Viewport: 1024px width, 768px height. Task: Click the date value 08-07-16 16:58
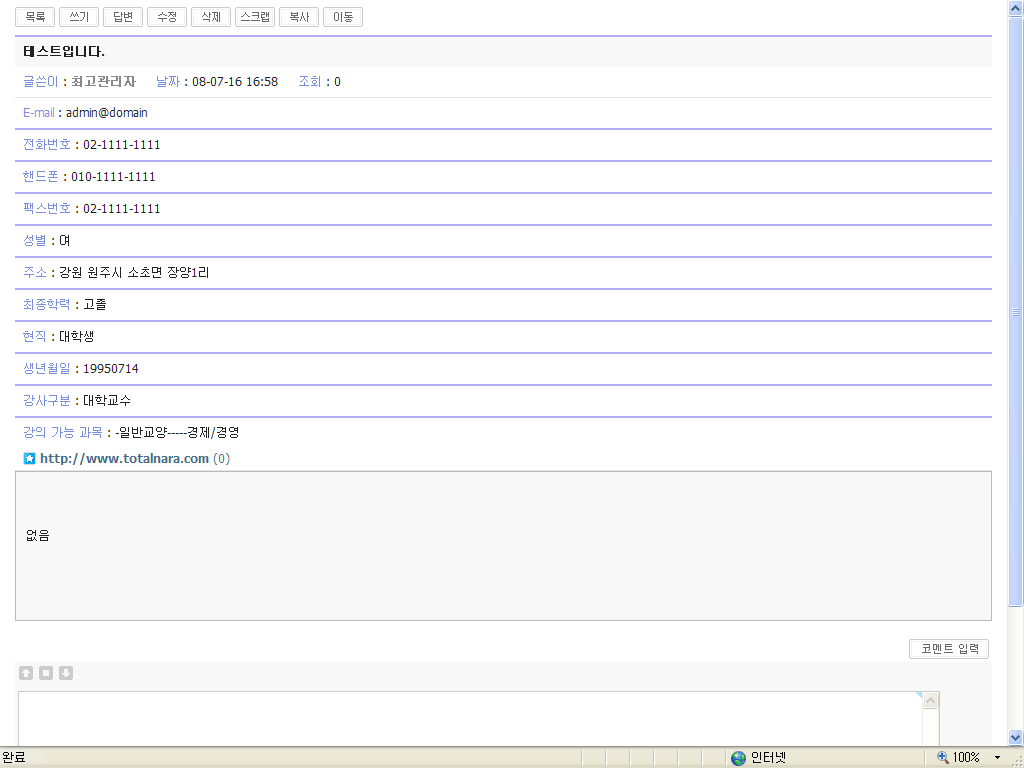(x=235, y=82)
